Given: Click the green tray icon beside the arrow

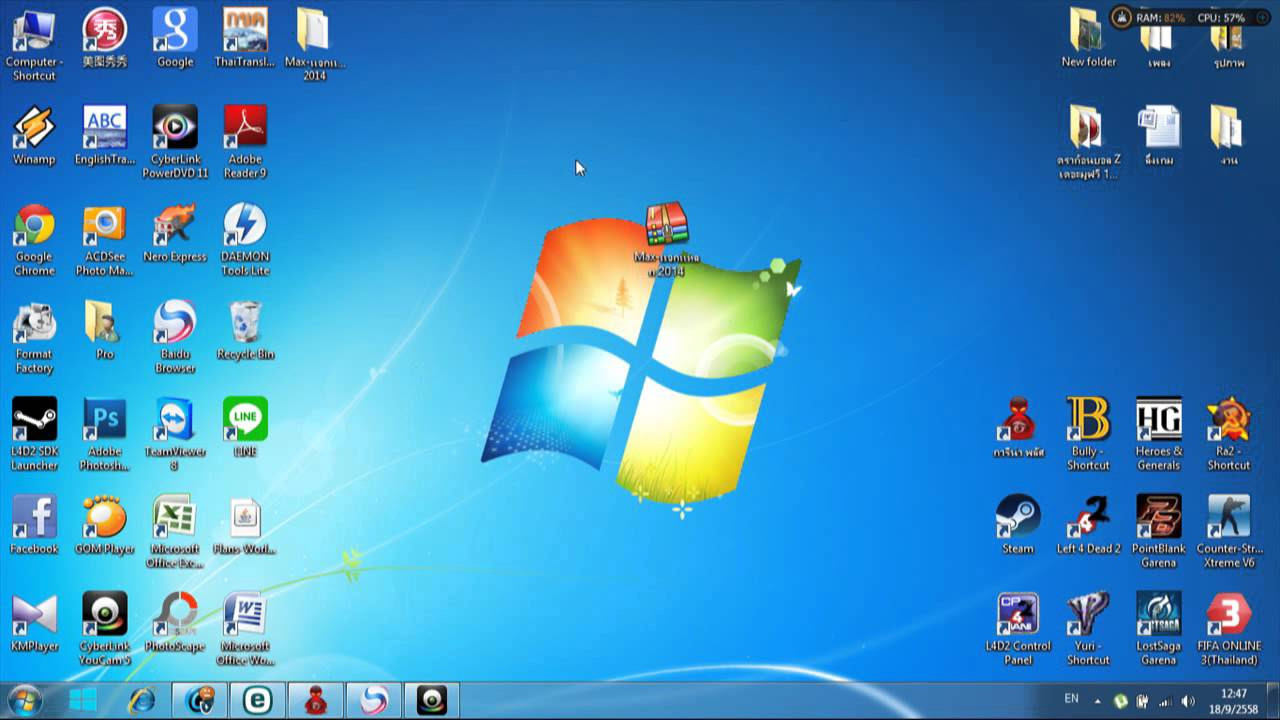Looking at the screenshot, I should click(x=1121, y=701).
